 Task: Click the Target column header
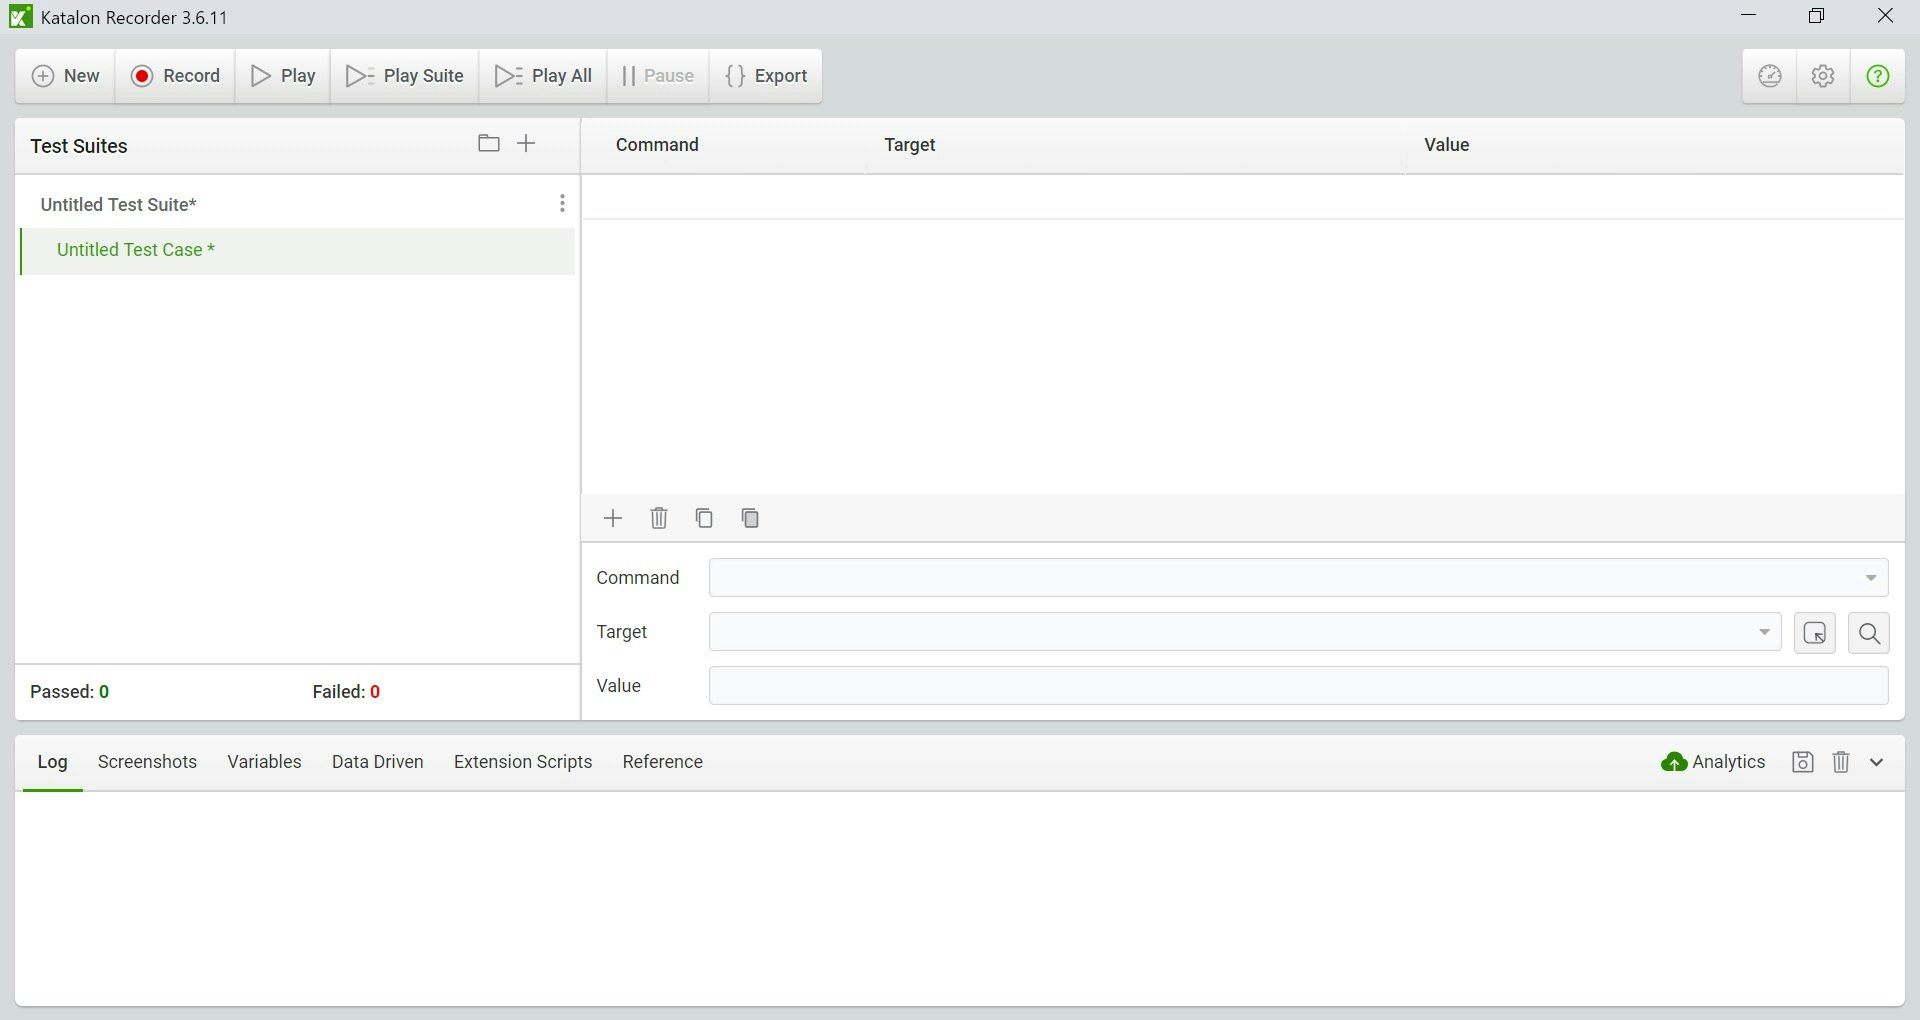point(910,145)
